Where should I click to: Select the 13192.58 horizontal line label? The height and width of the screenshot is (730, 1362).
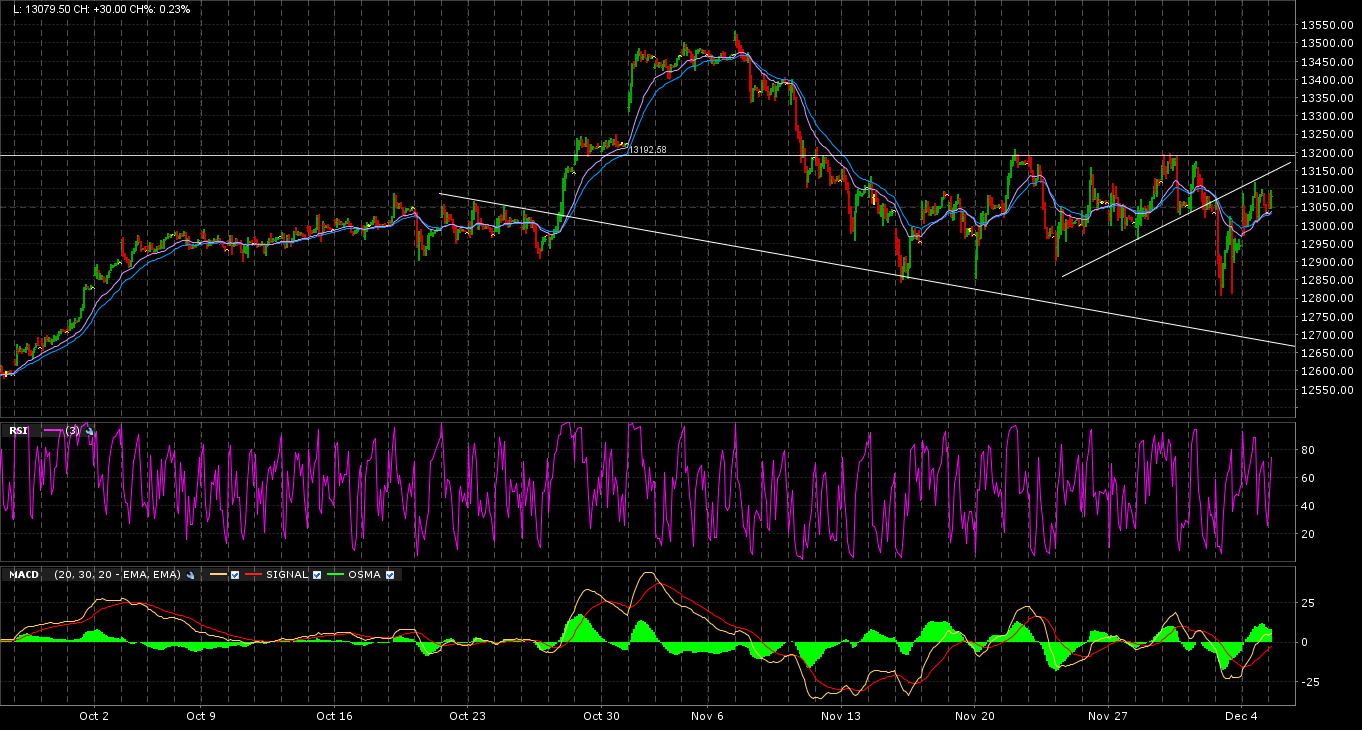647,149
